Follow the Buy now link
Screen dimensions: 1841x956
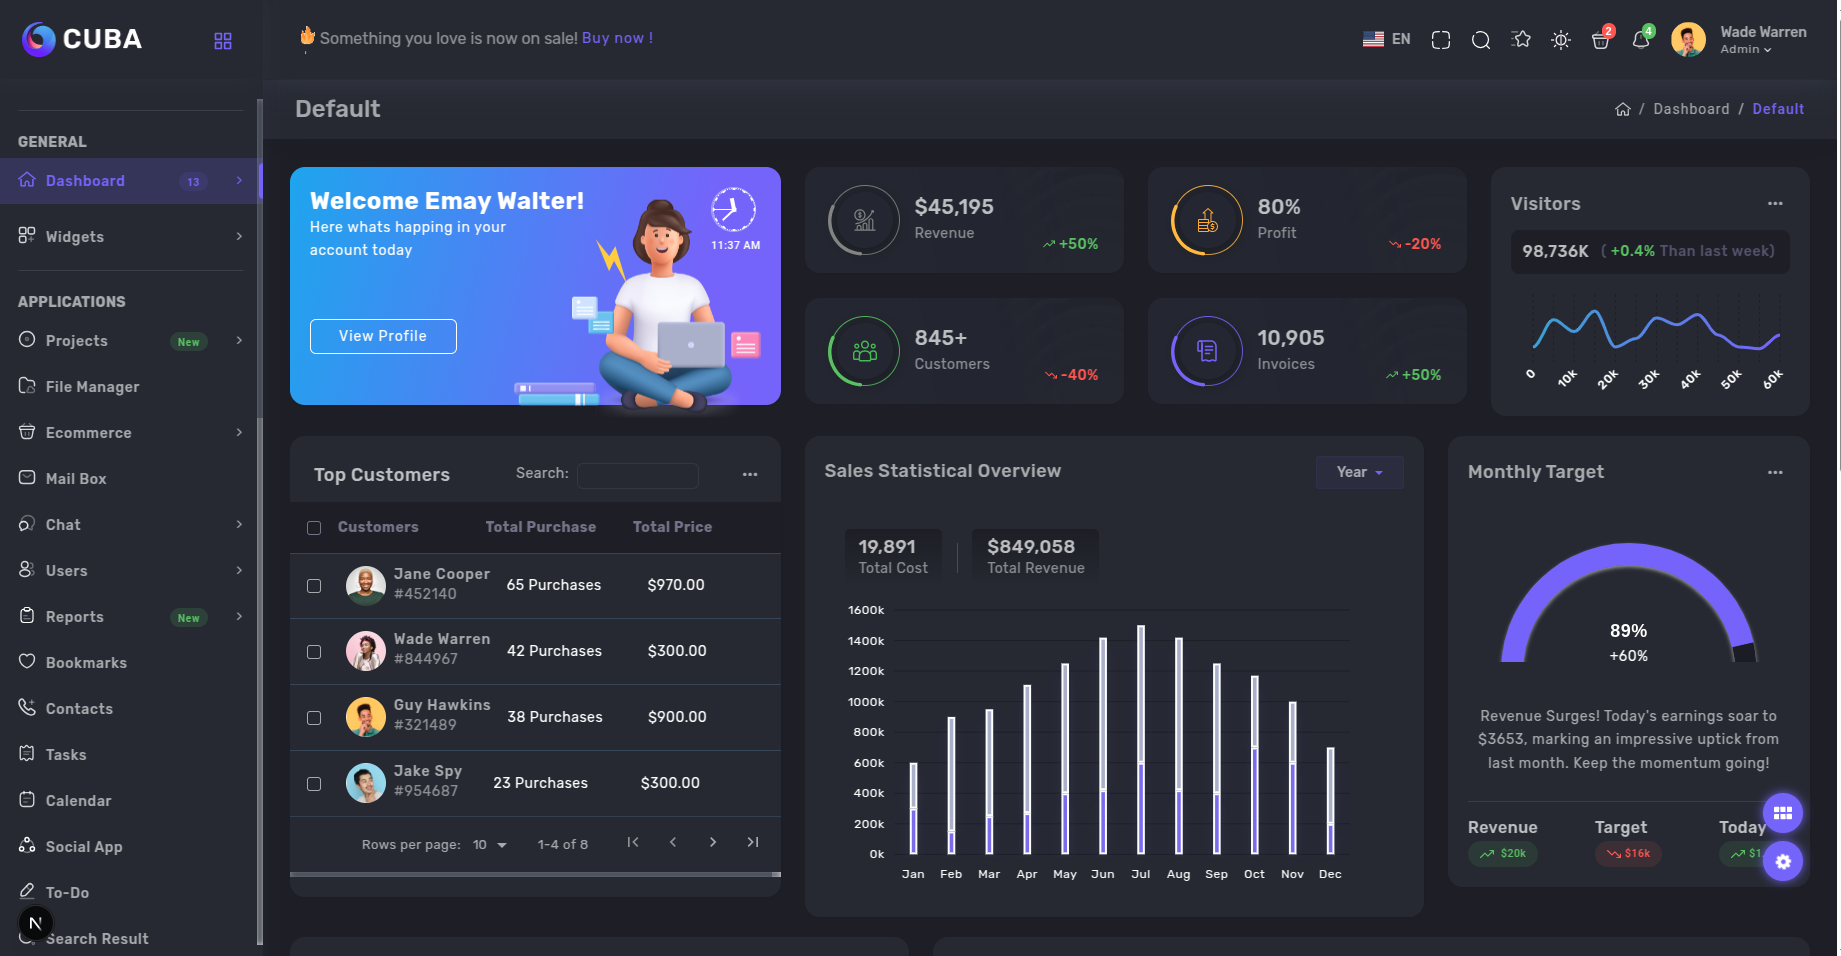[x=617, y=38]
